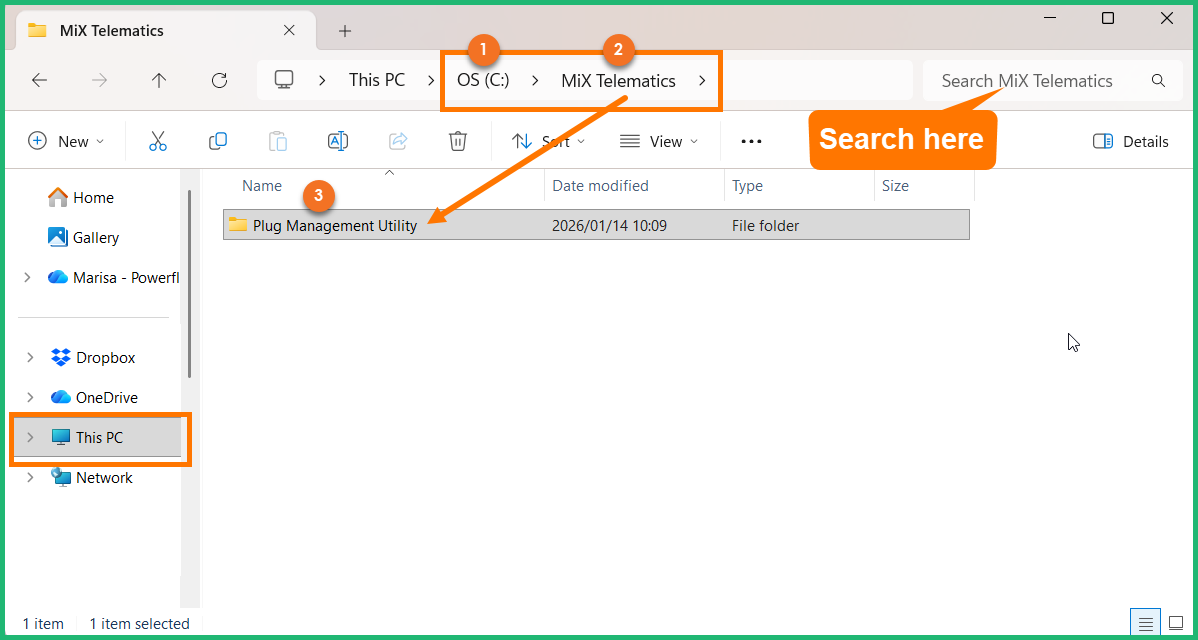Go back with the back arrow

pyautogui.click(x=39, y=80)
